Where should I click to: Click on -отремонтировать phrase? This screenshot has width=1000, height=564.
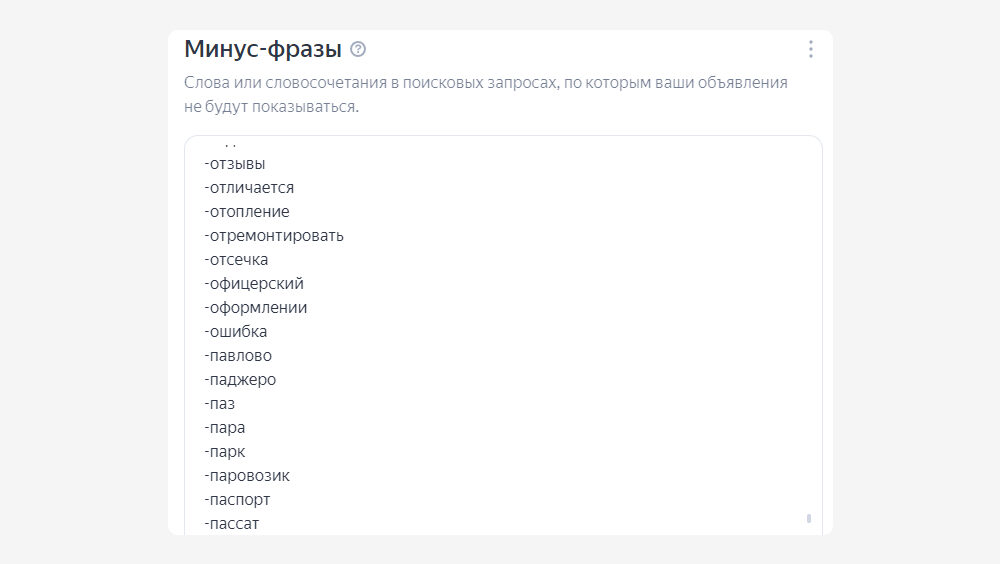click(274, 236)
